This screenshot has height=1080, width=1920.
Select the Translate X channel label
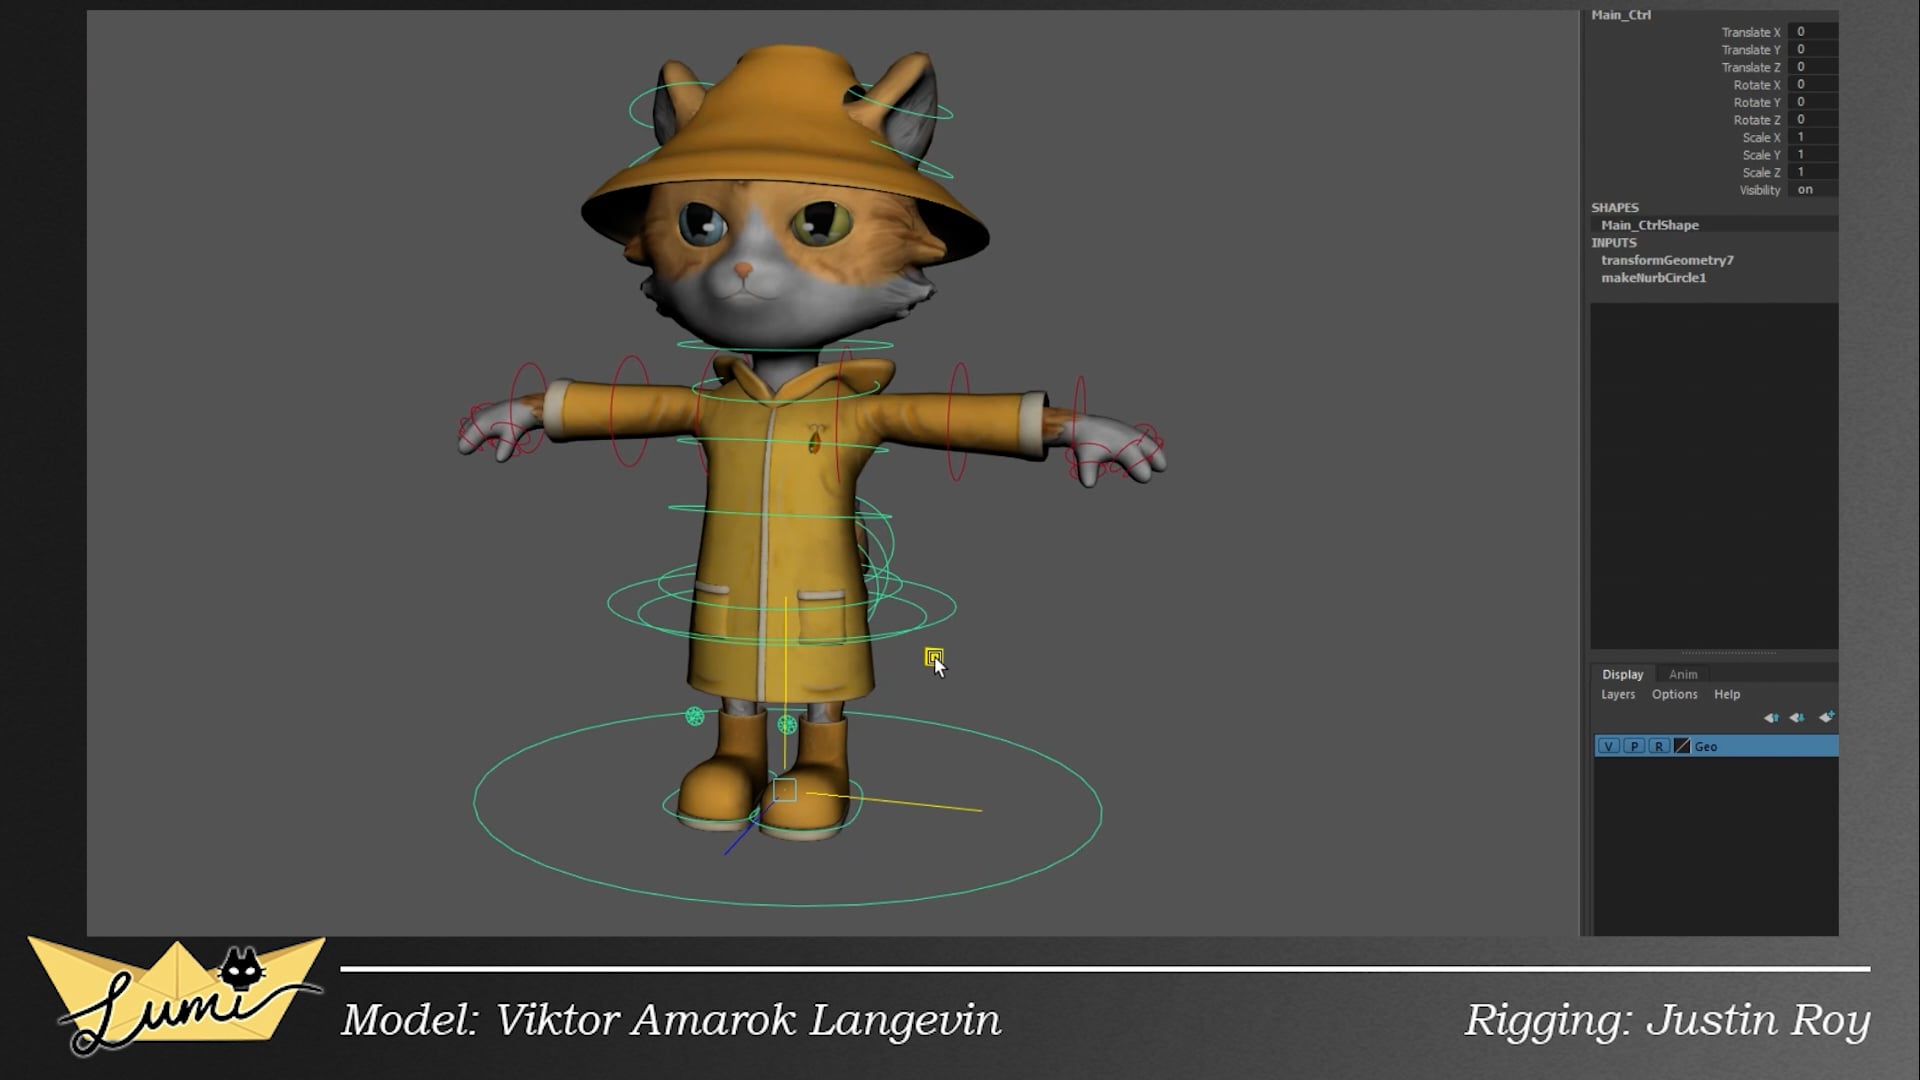tap(1750, 32)
